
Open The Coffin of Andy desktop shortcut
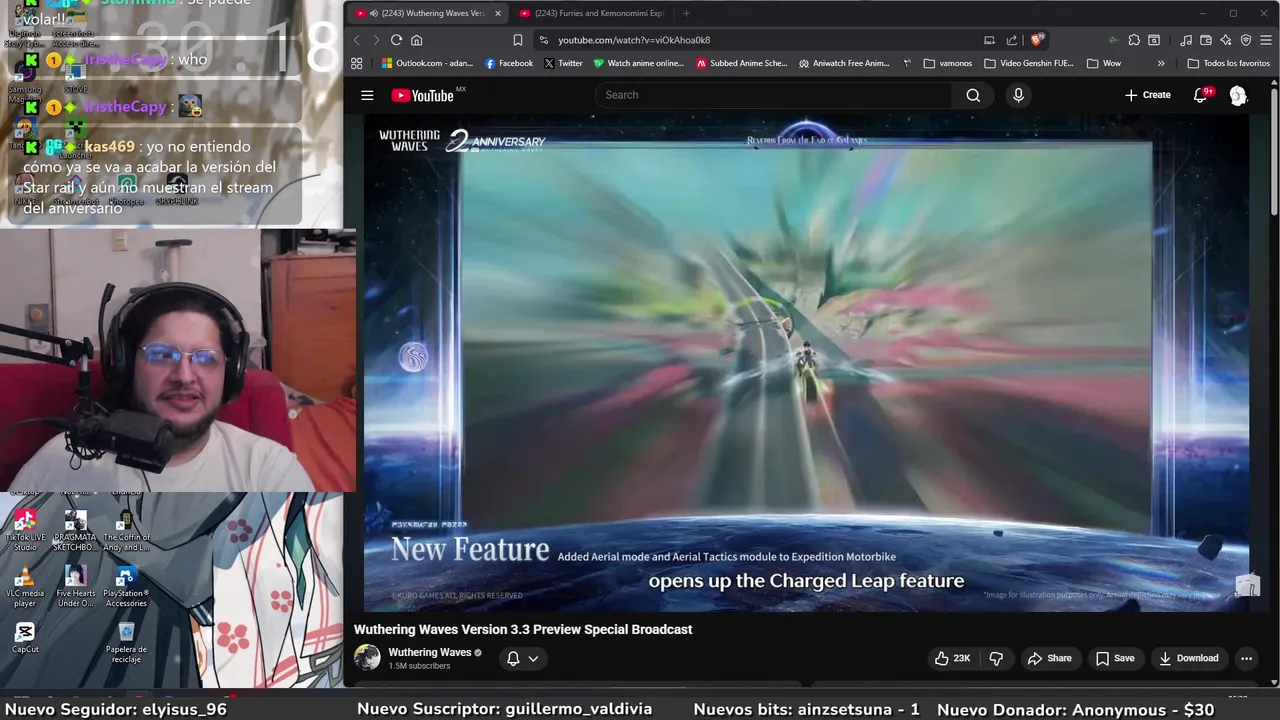tap(126, 531)
